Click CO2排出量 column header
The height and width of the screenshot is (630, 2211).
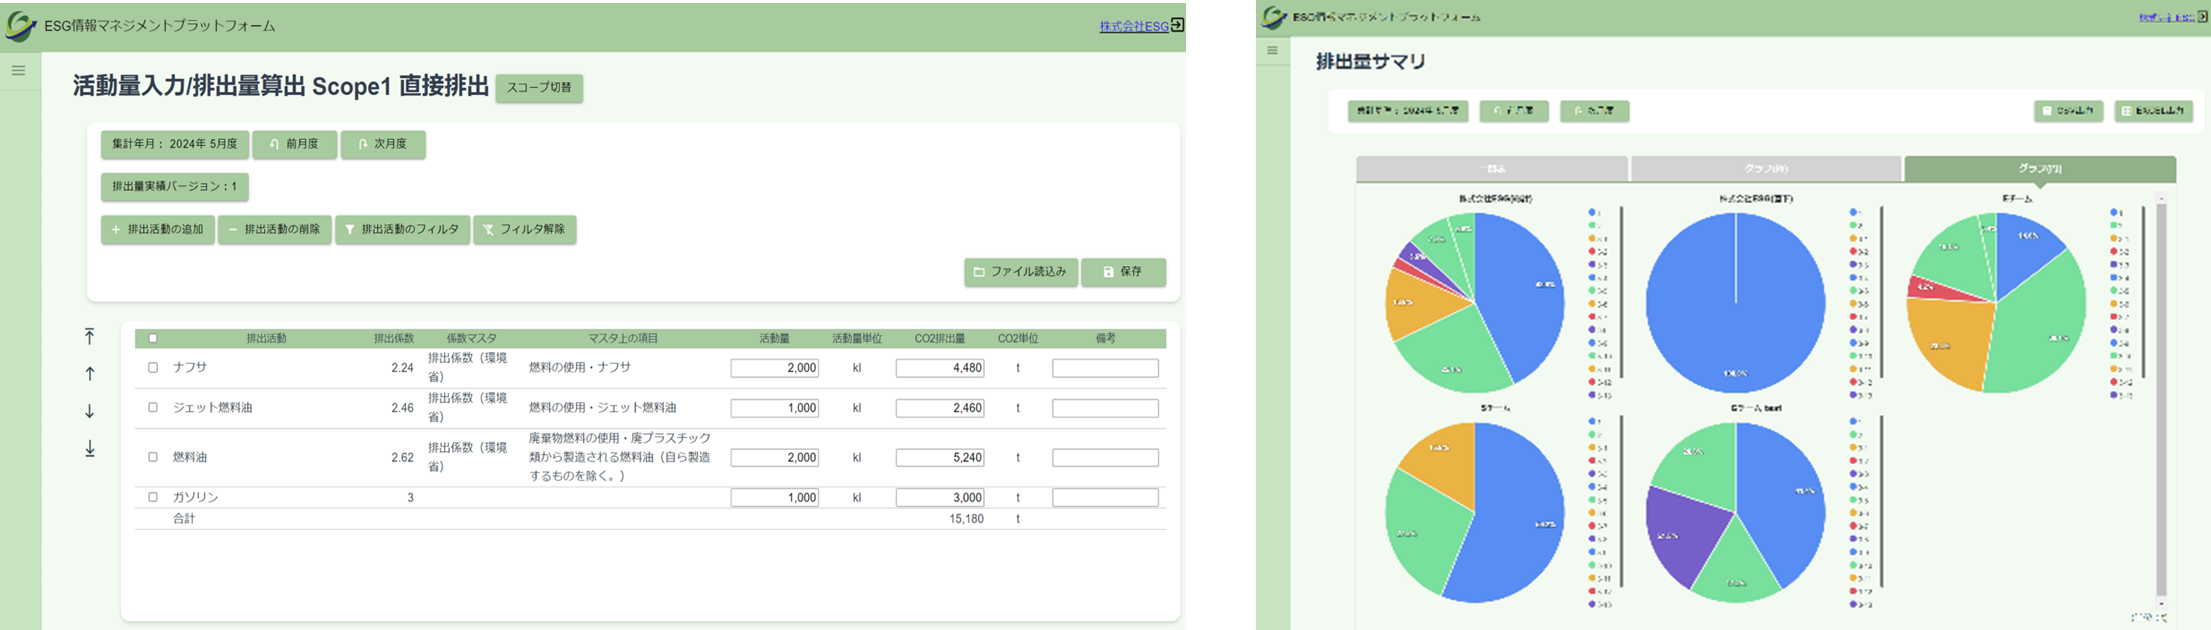pos(940,338)
